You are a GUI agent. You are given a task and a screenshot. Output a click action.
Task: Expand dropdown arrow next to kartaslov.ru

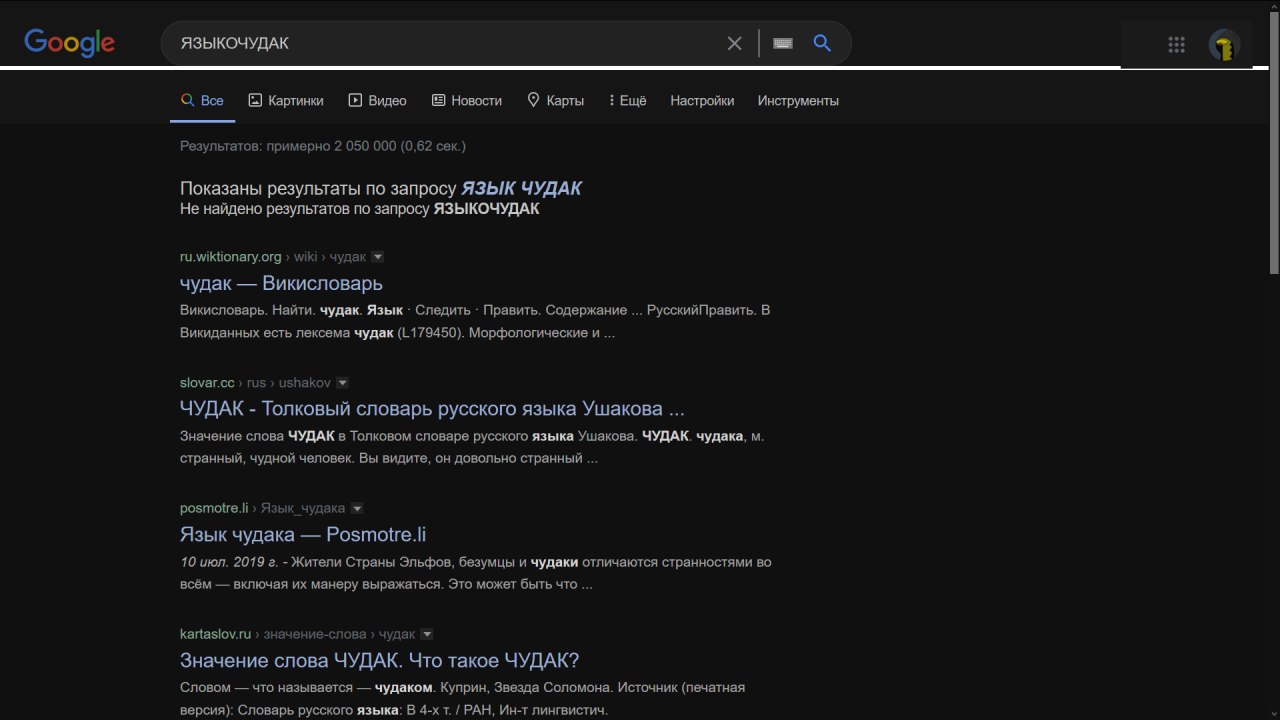[x=427, y=635]
